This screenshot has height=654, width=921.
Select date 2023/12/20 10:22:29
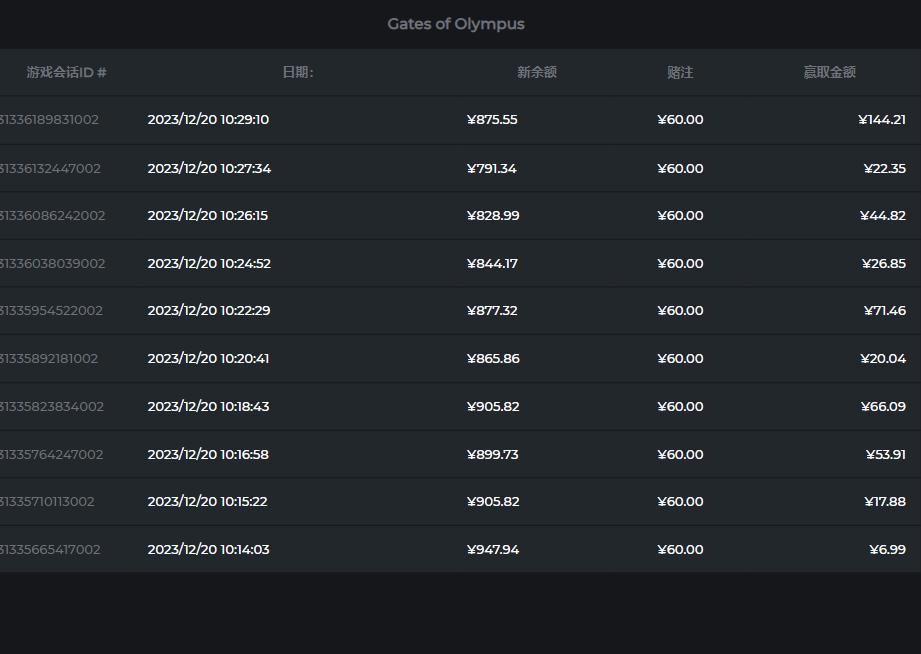click(x=209, y=311)
